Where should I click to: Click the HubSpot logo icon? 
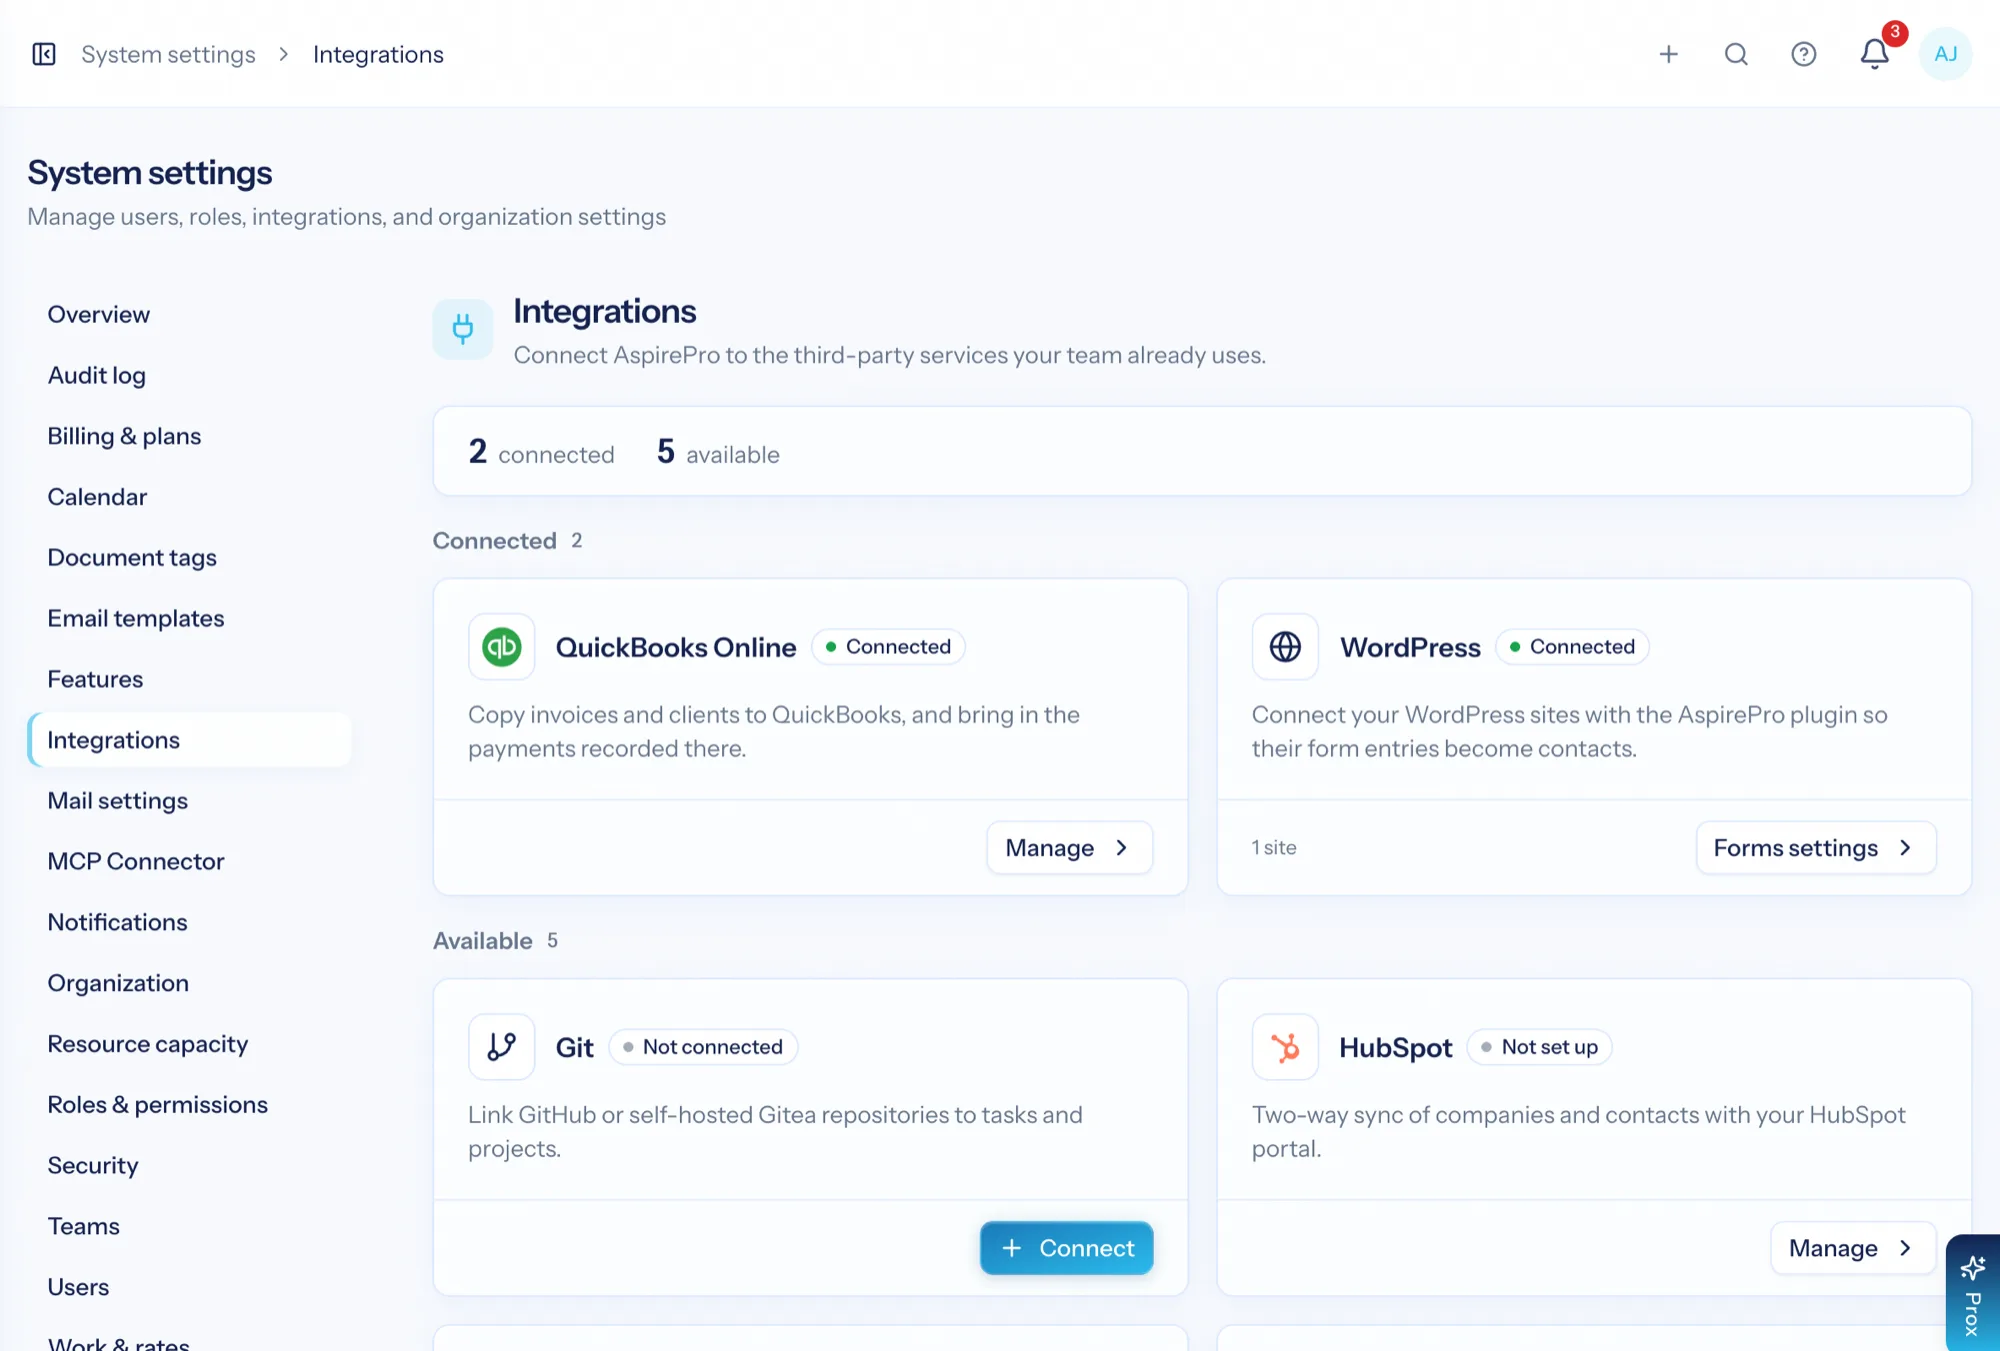1285,1047
